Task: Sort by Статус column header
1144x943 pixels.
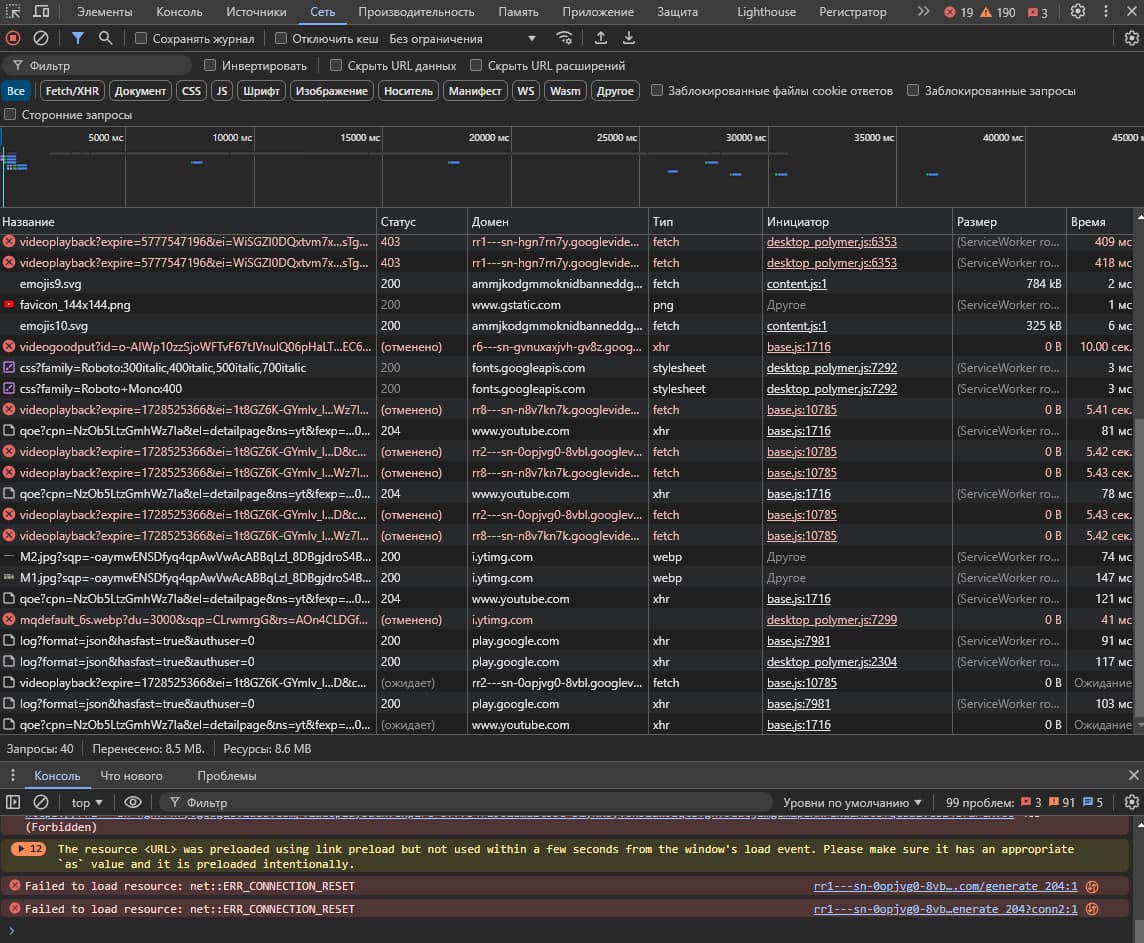Action: tap(421, 222)
